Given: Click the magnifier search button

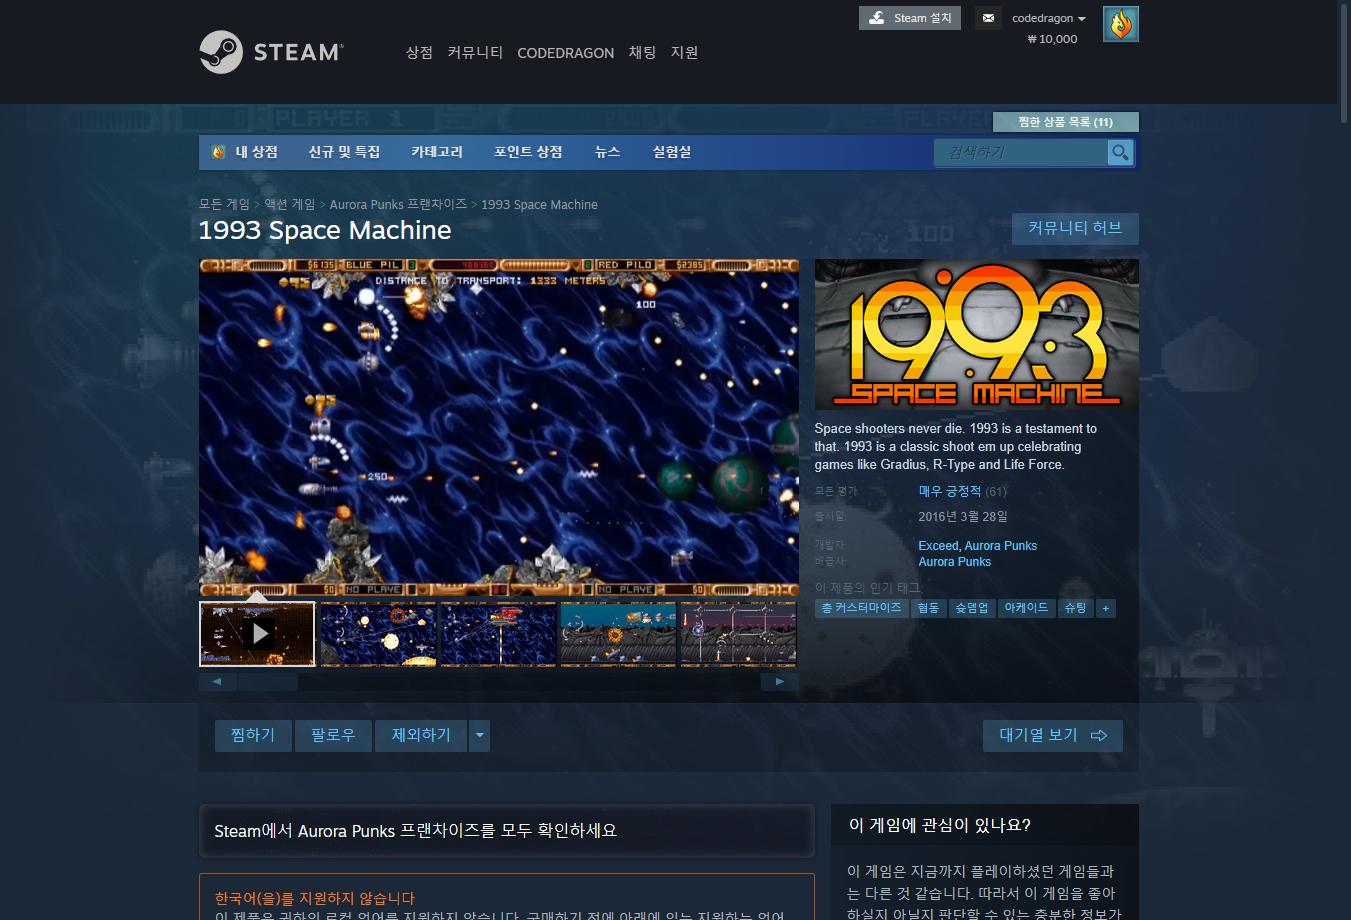Looking at the screenshot, I should point(1120,152).
